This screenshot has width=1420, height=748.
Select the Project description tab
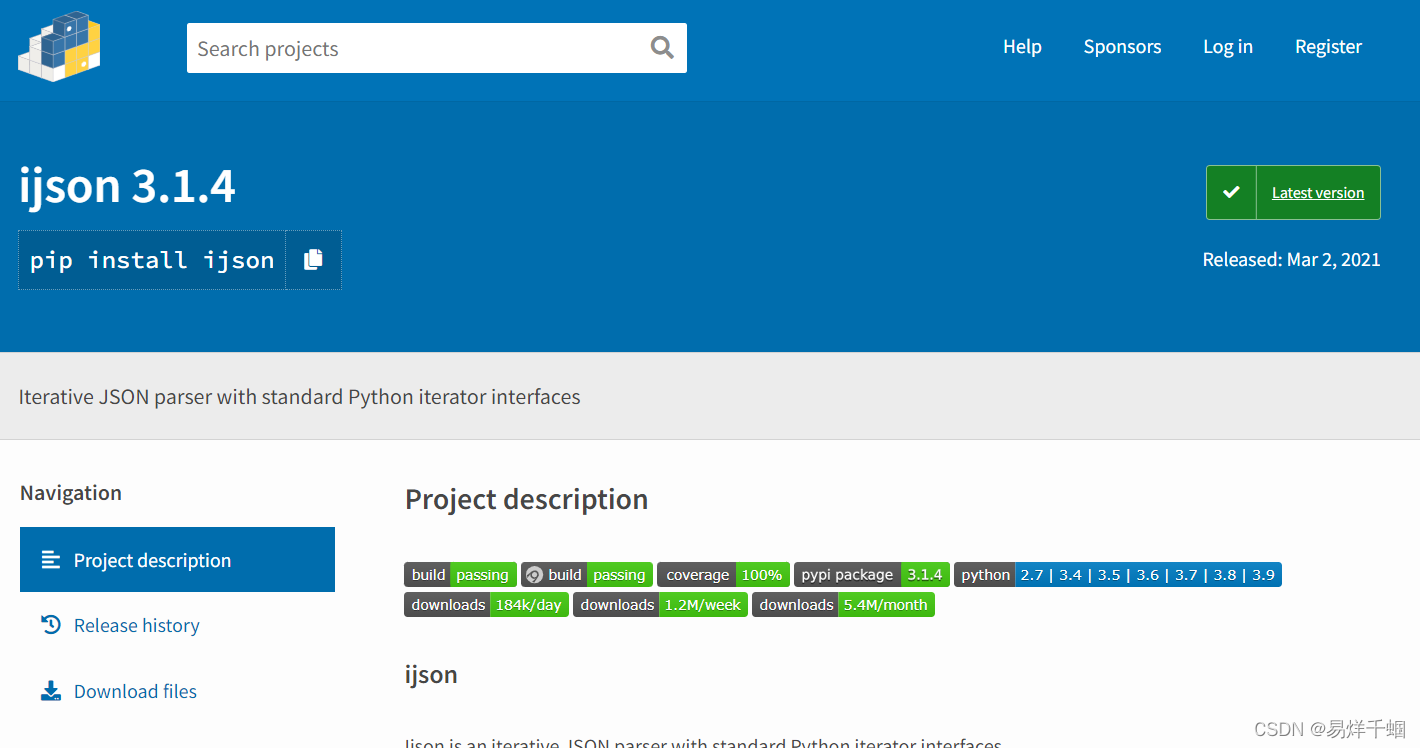click(177, 560)
